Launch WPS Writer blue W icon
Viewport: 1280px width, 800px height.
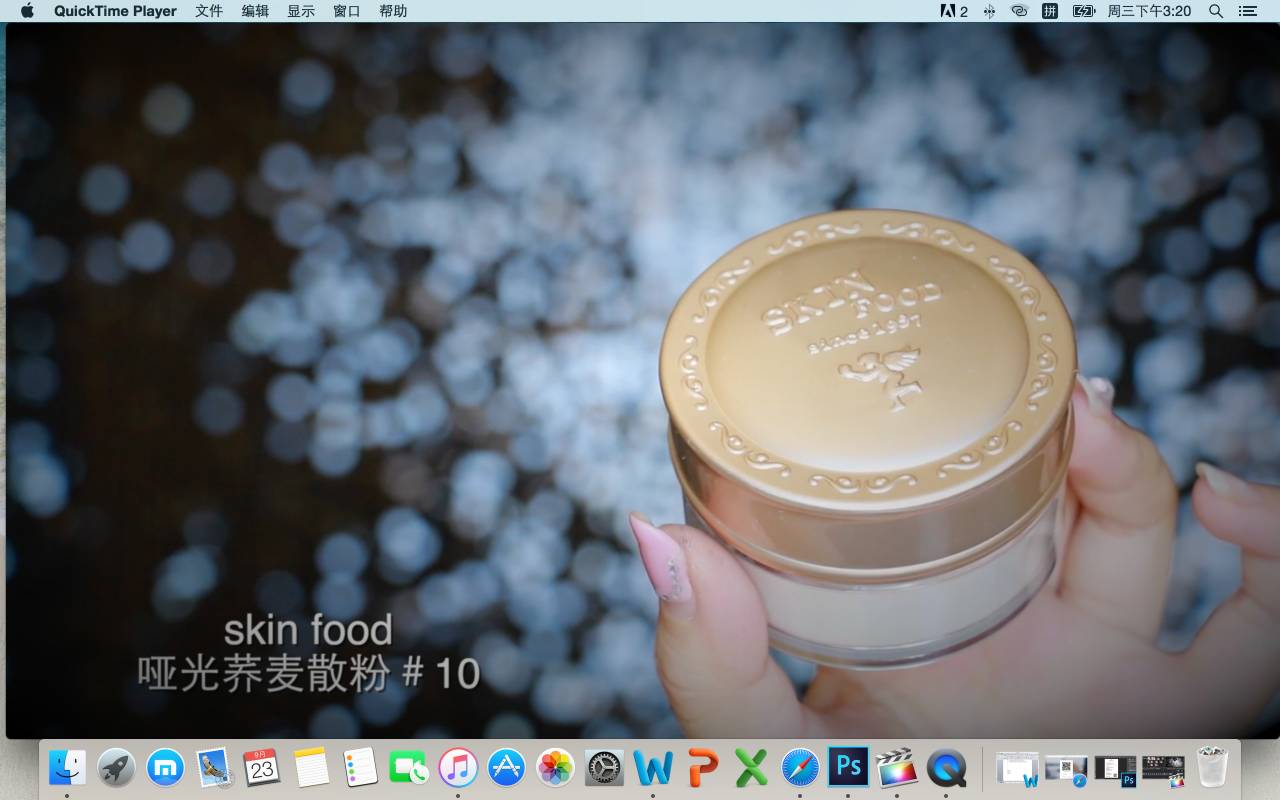[653, 768]
